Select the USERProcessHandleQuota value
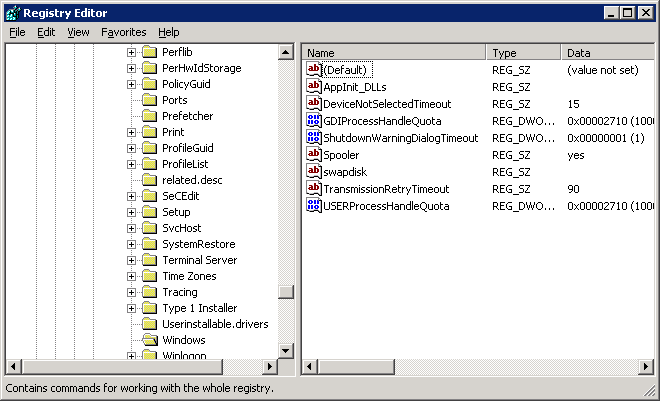The height and width of the screenshot is (401, 660). tap(385, 206)
